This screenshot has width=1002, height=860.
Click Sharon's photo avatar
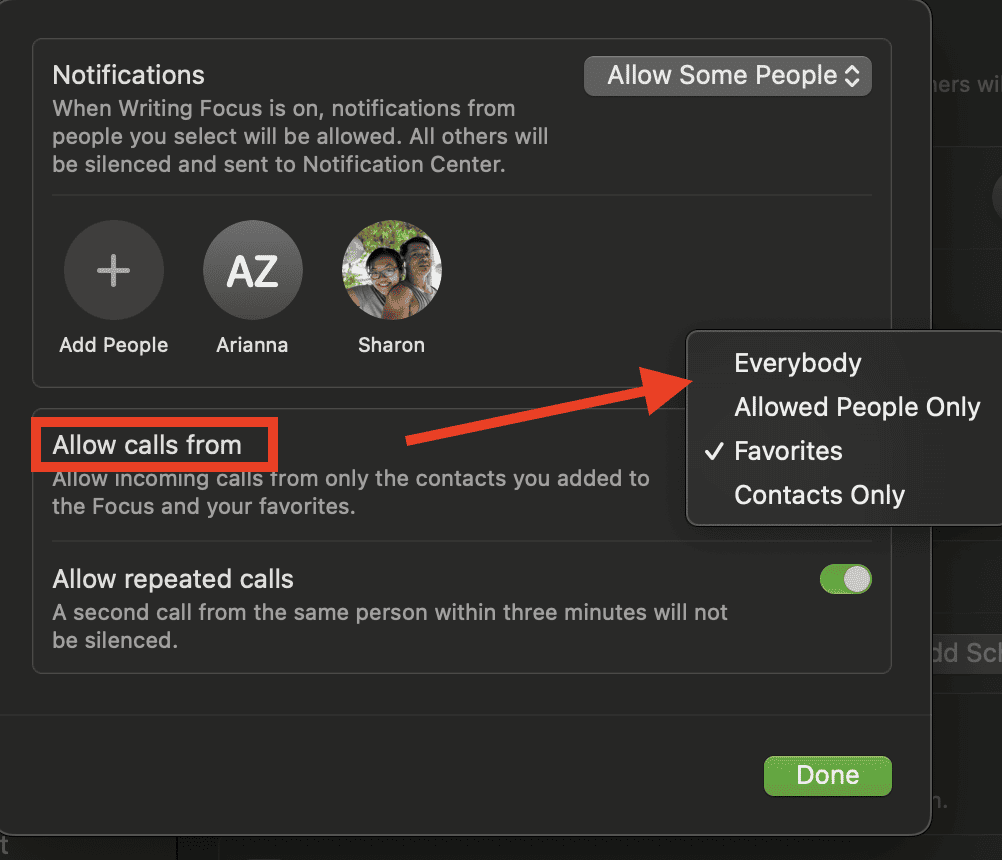tap(391, 270)
